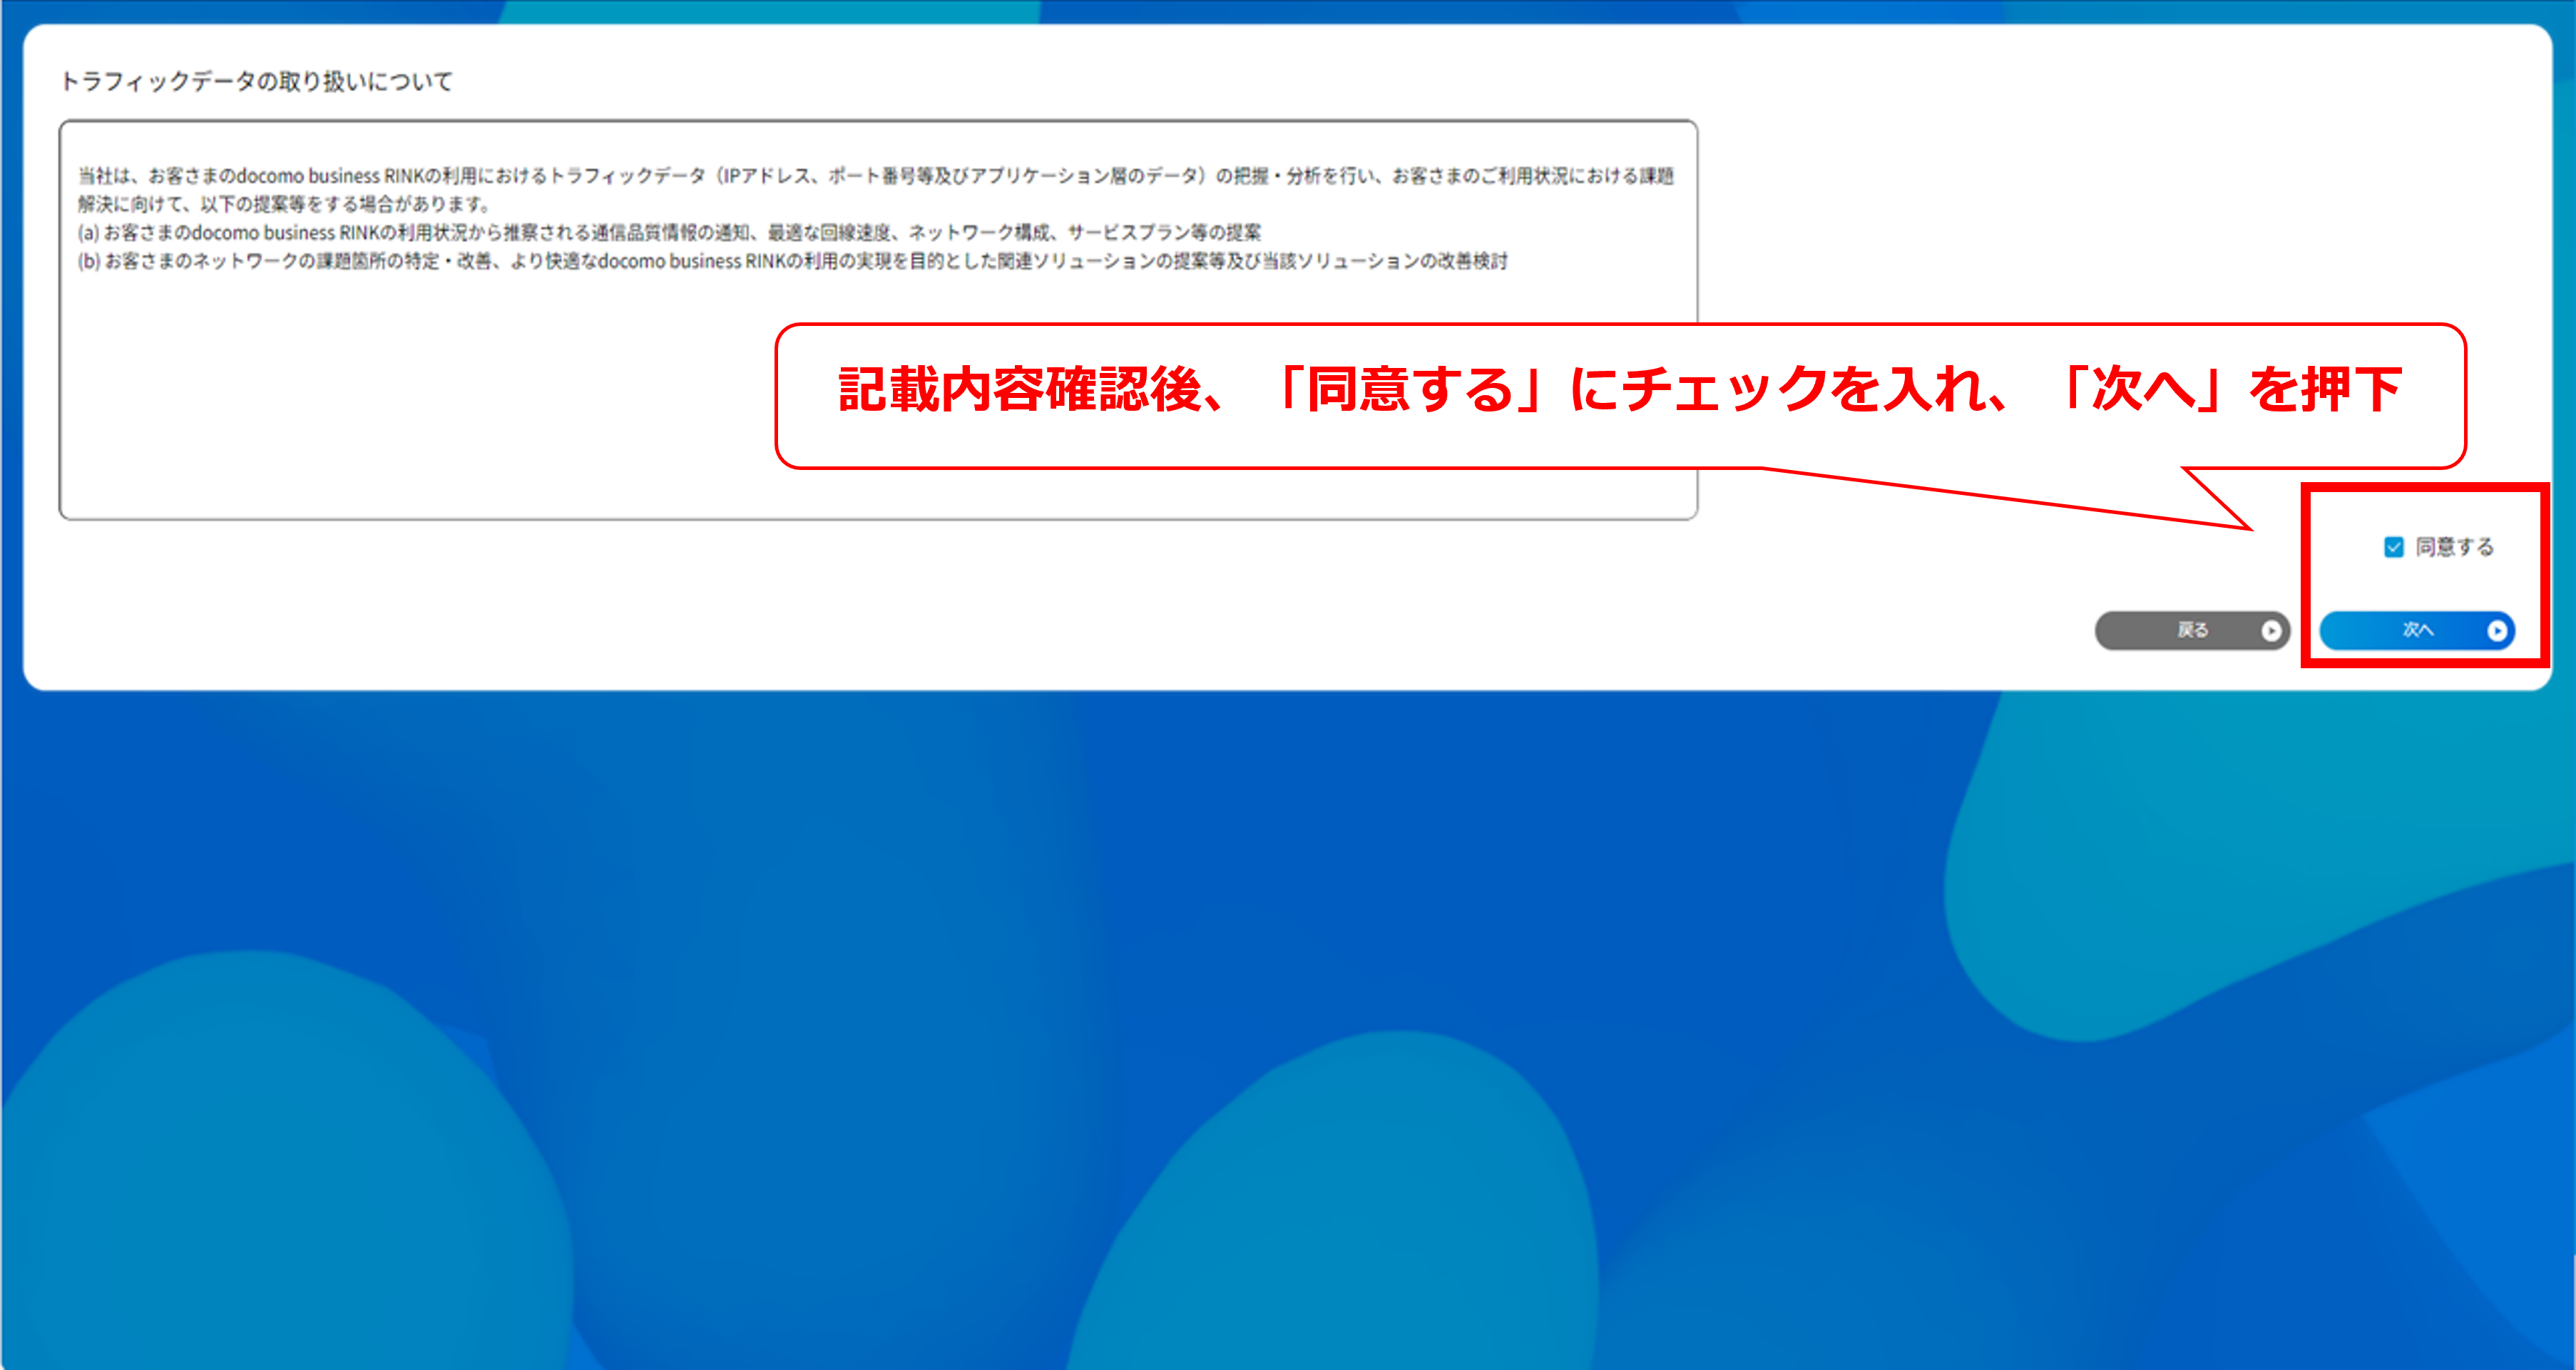Click the clause (b) line of terms
The width and height of the screenshot is (2576, 1370).
point(792,261)
